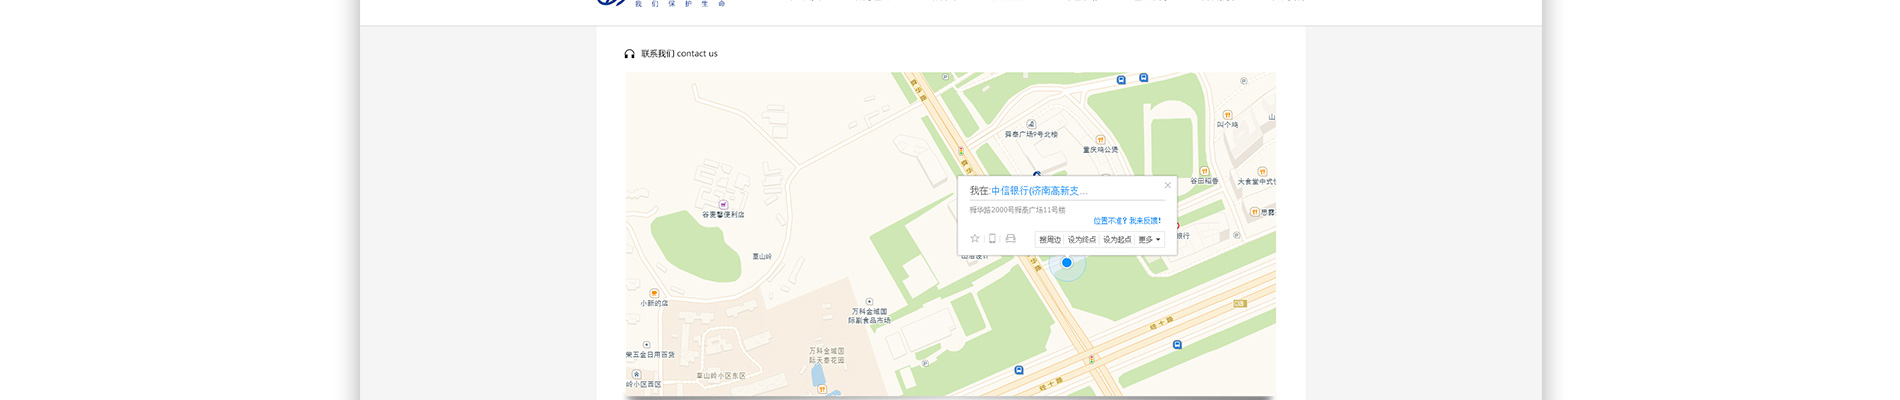This screenshot has width=1900, height=400.
Task: Open the 中信银行 location title link
Action: click(1039, 191)
